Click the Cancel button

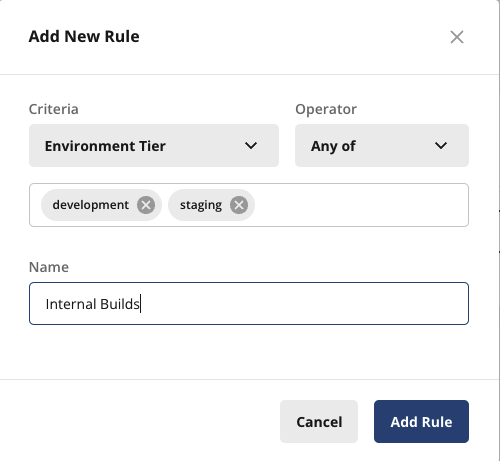(x=319, y=422)
